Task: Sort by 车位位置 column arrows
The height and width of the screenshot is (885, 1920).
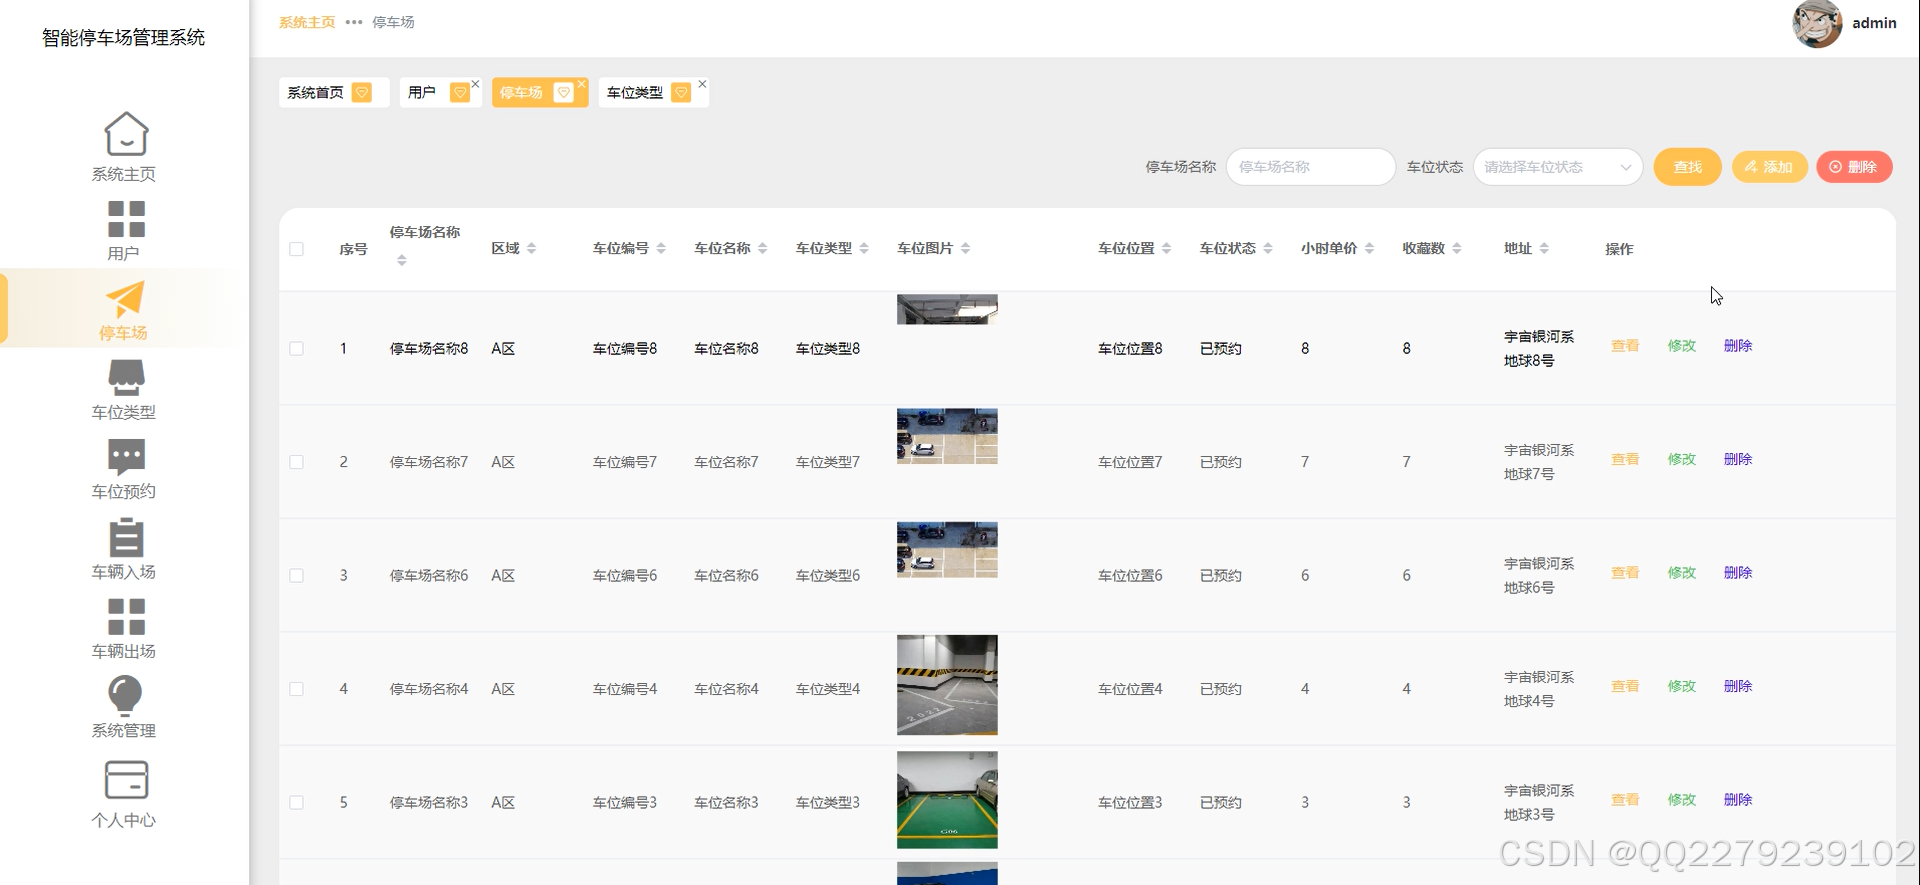Action: coord(1166,248)
